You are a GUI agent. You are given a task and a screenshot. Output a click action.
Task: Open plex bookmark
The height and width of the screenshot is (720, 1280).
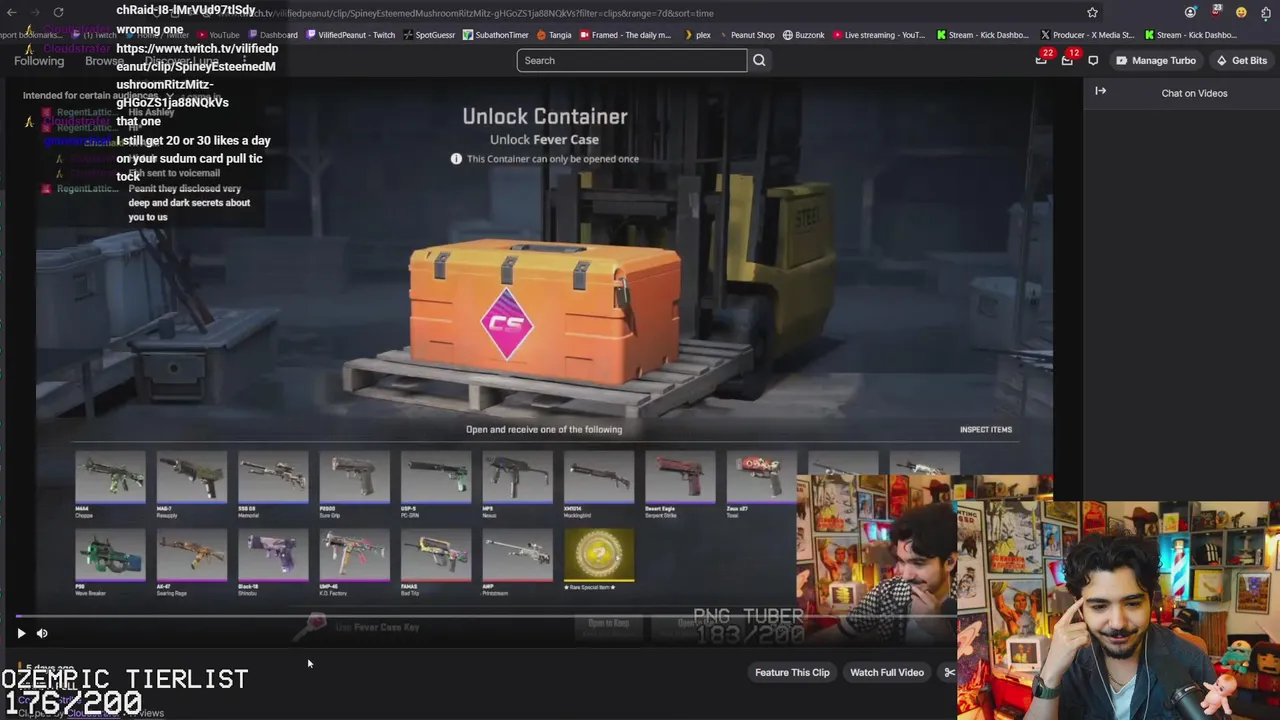pos(697,35)
